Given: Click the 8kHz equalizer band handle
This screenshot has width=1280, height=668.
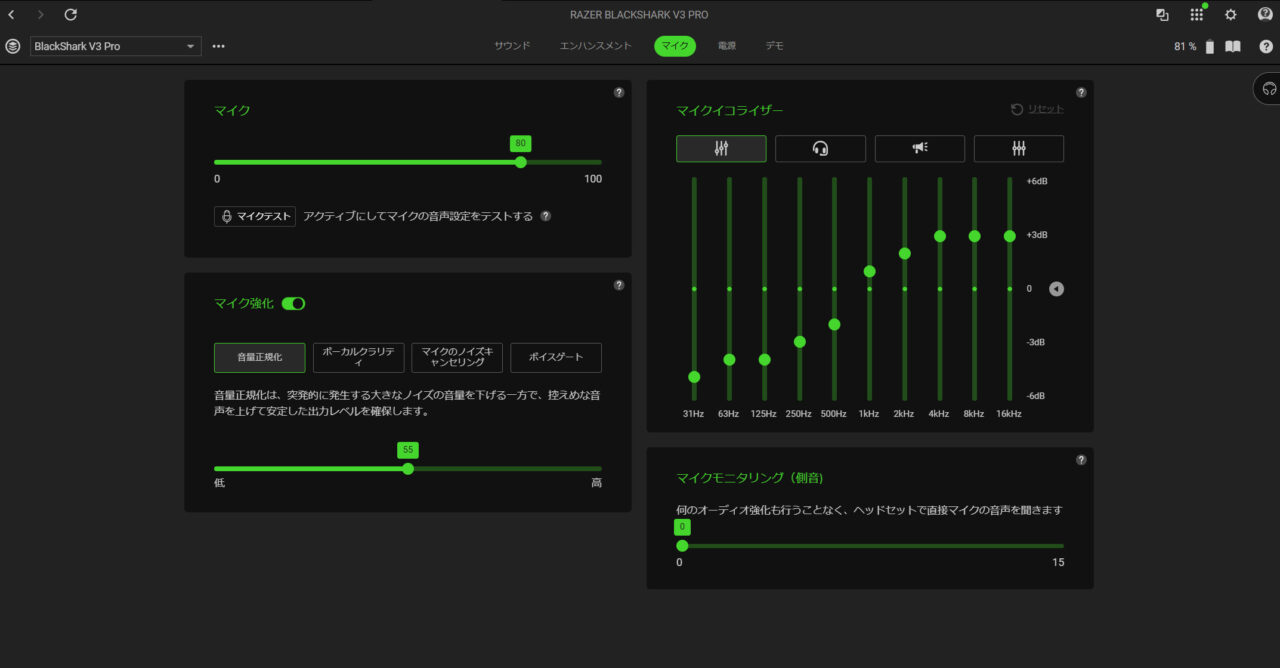Looking at the screenshot, I should pyautogui.click(x=974, y=236).
